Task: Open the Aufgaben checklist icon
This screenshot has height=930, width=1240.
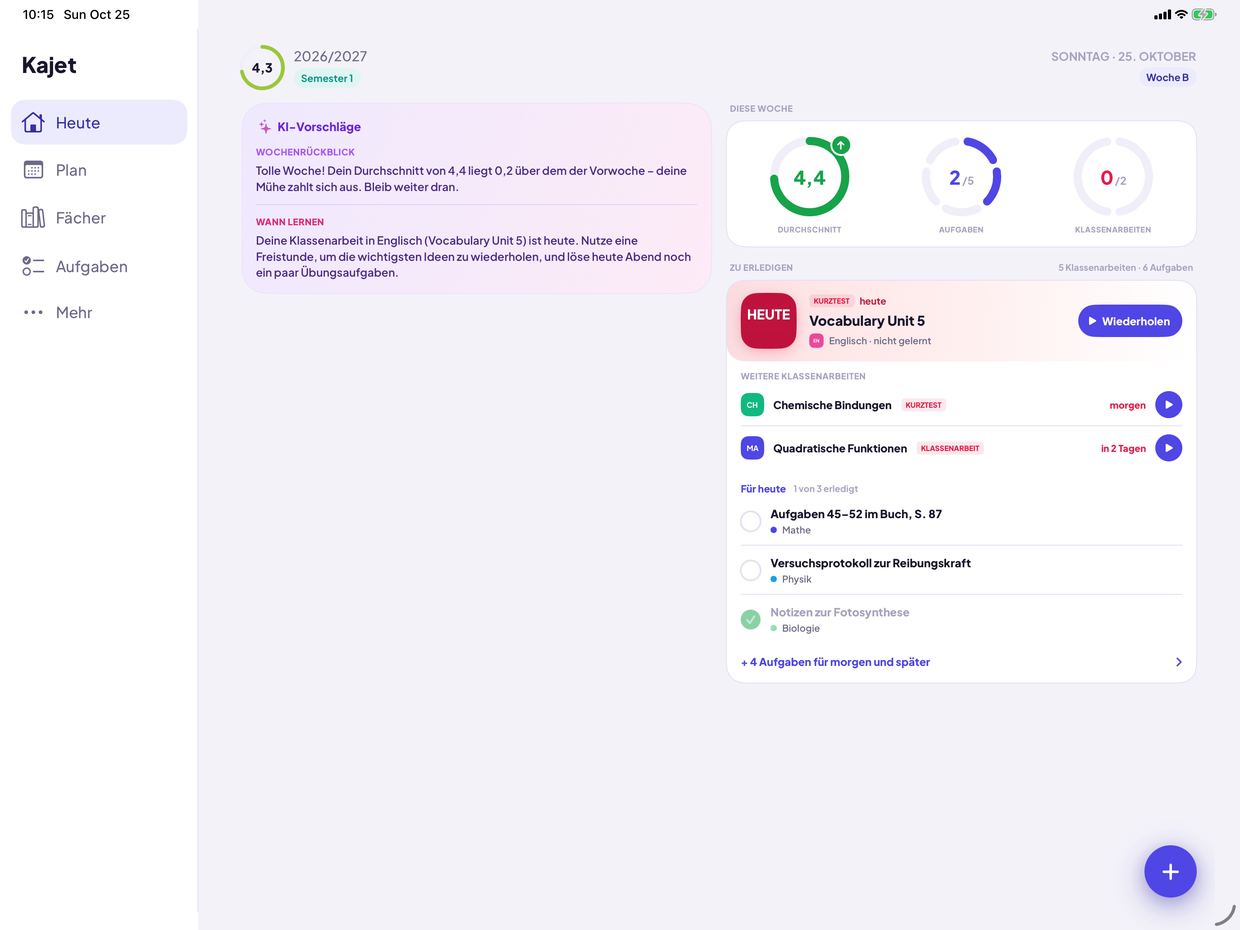Action: 33,266
